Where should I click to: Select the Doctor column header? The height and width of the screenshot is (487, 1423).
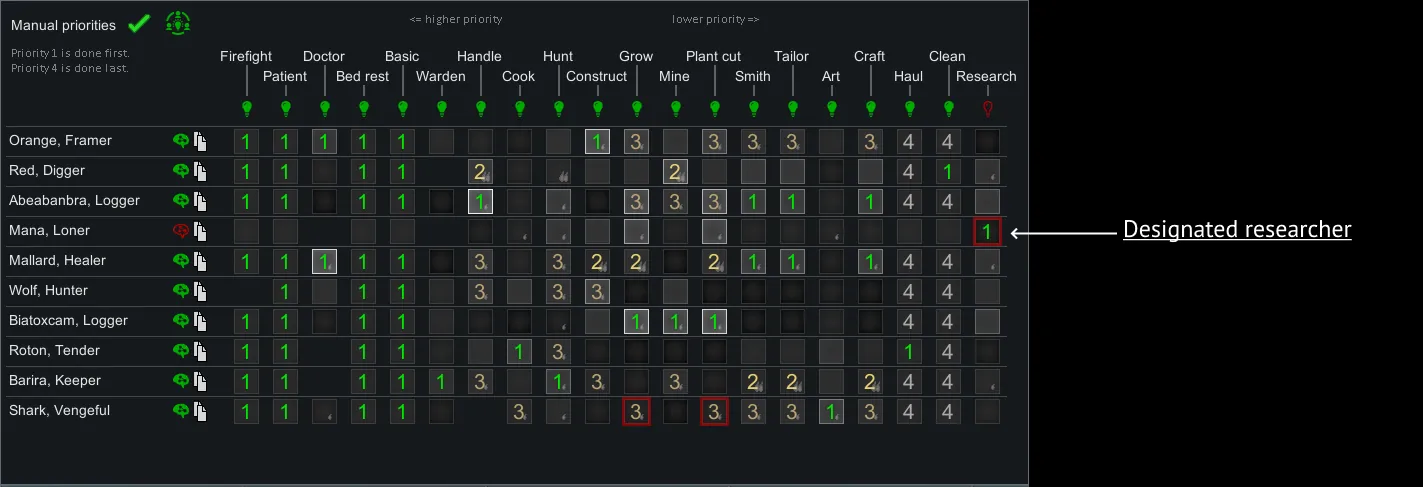click(324, 56)
